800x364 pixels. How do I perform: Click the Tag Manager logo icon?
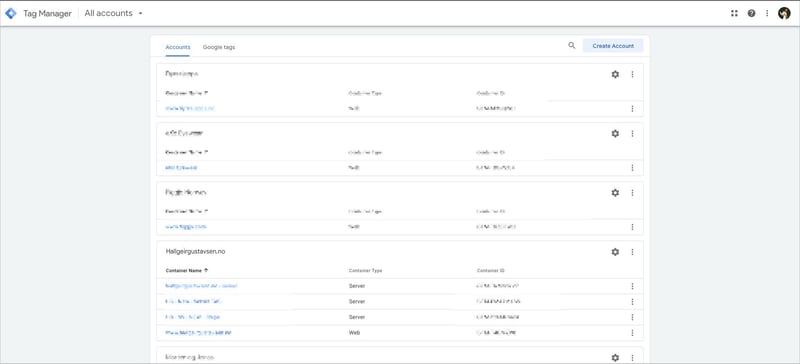11,13
